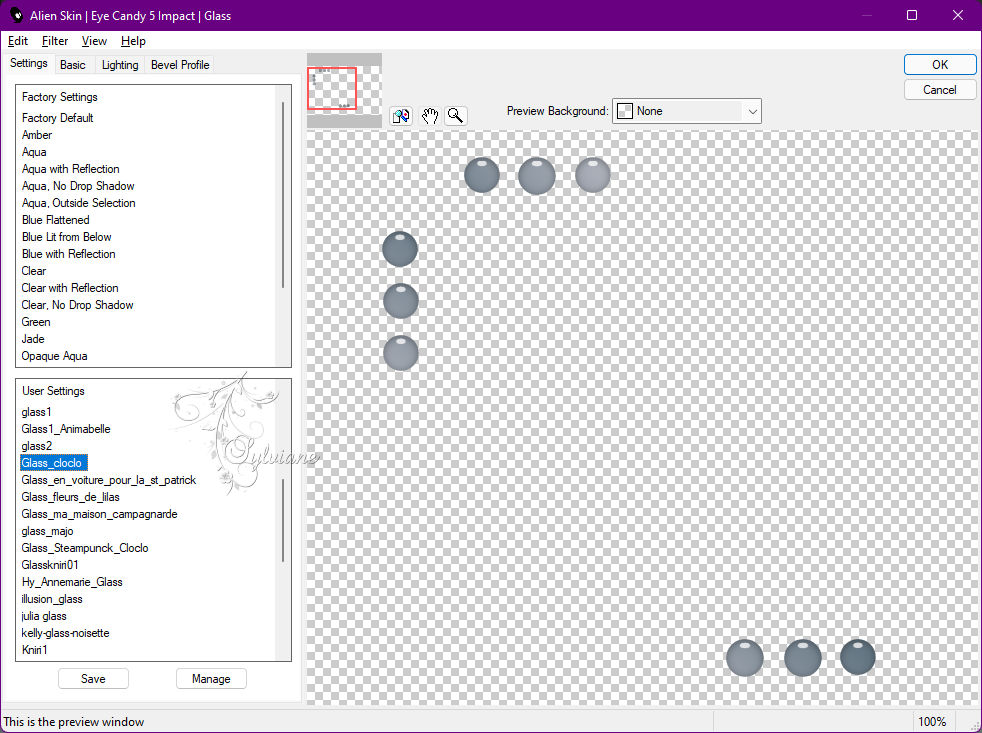Image resolution: width=982 pixels, height=733 pixels.
Task: Choose Blue Flattened preset
Action: tap(55, 220)
